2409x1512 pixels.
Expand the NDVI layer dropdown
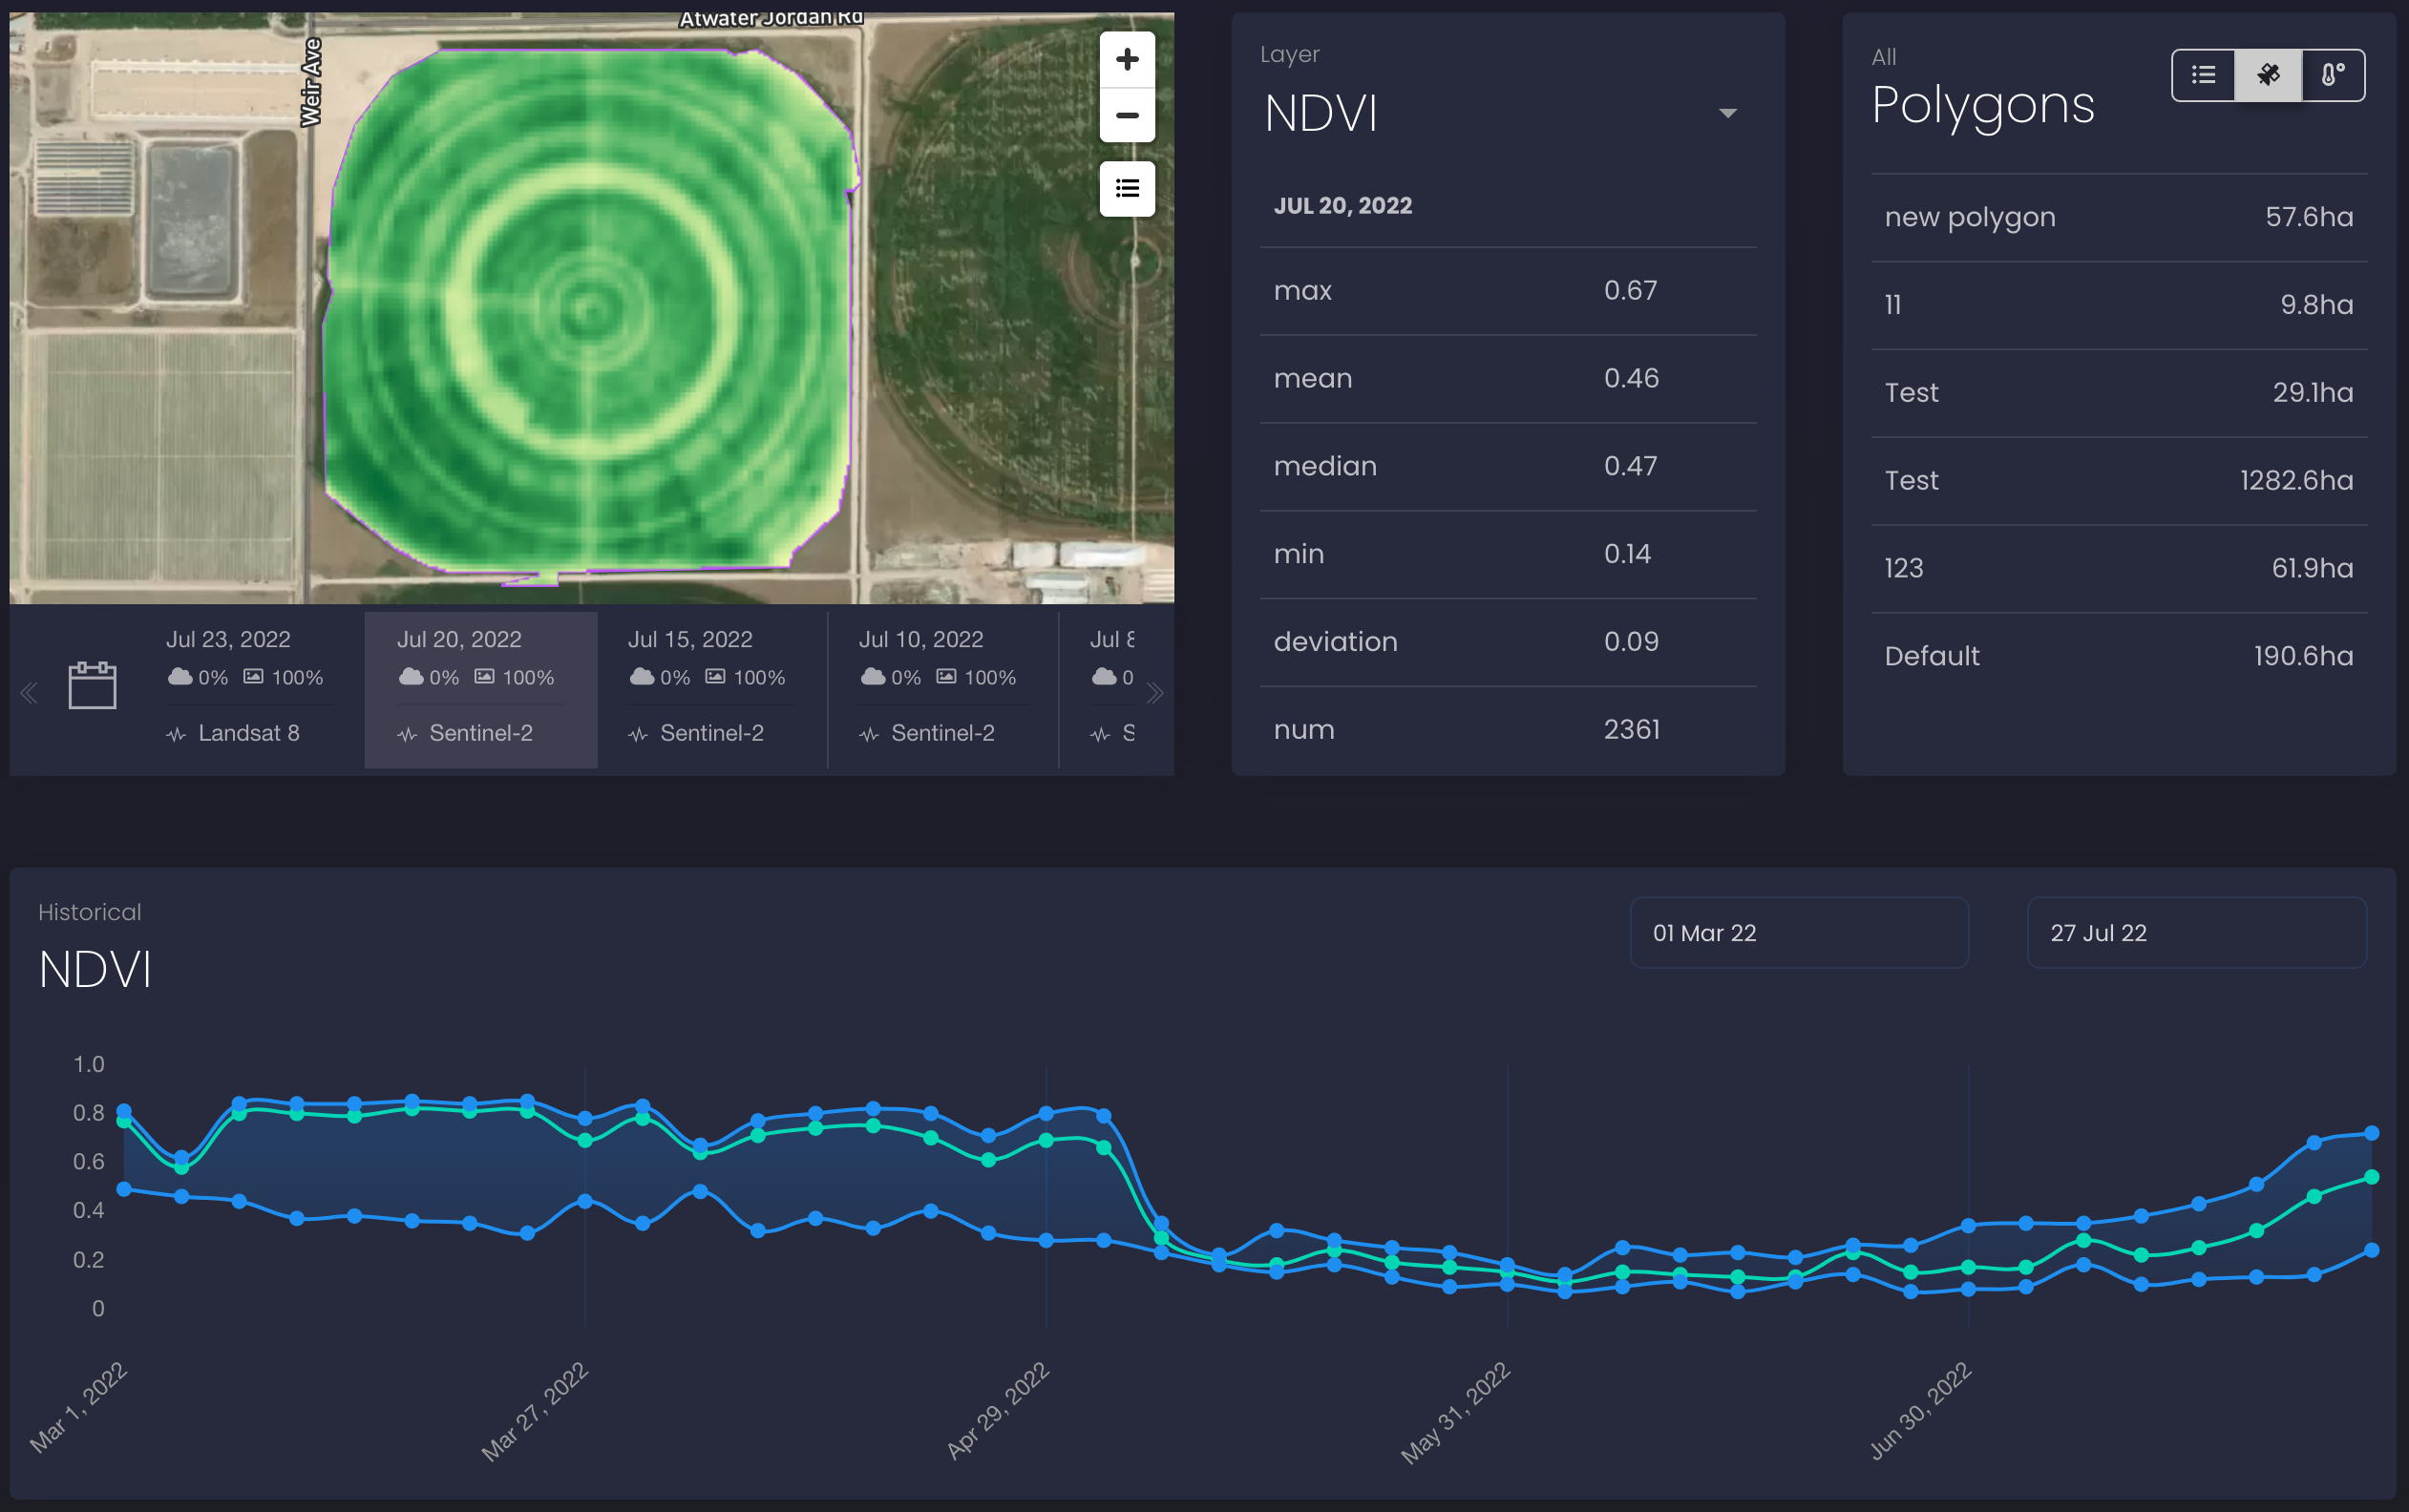click(x=1726, y=113)
